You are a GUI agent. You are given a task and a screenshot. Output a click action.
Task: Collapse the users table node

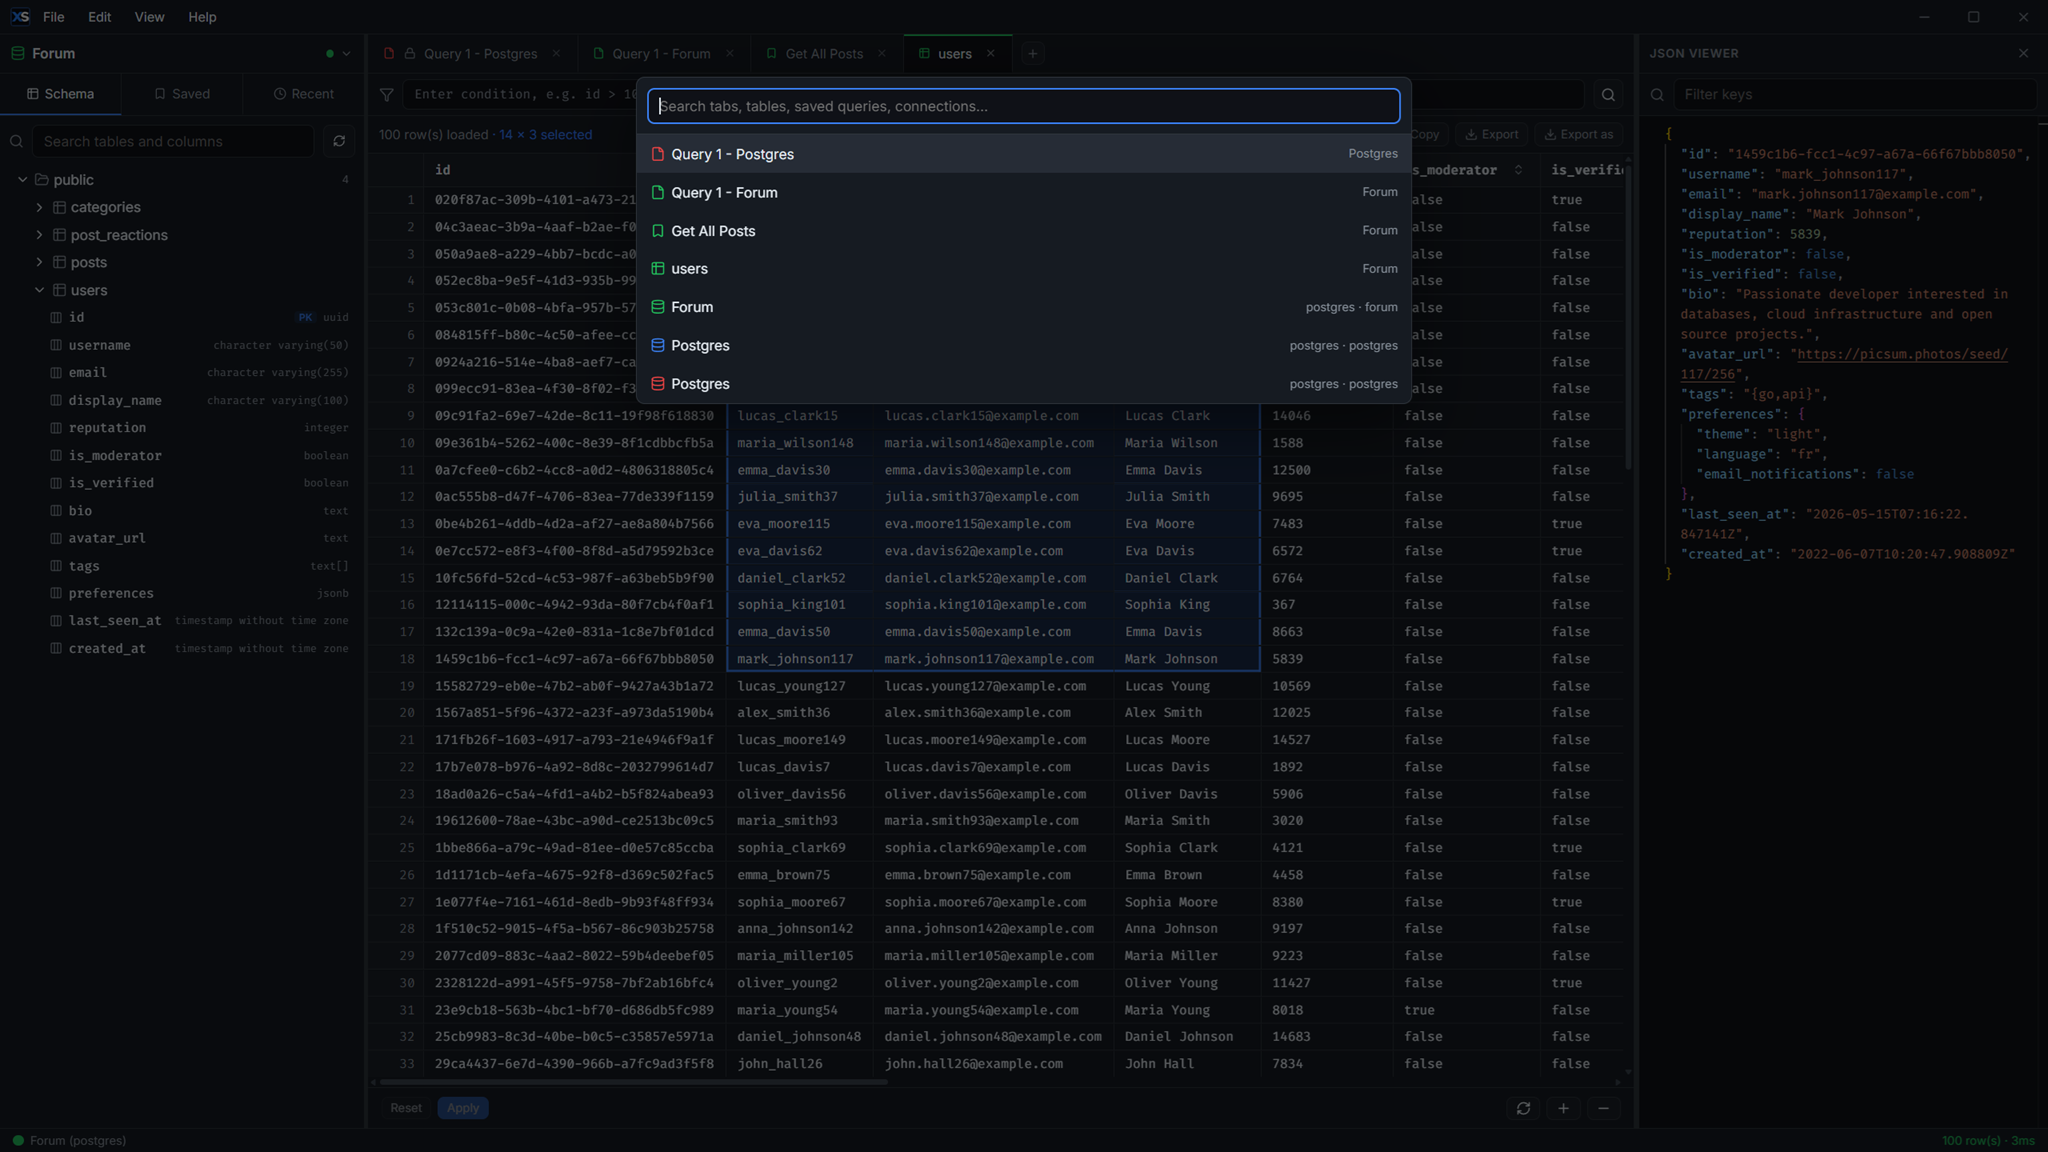(x=39, y=290)
